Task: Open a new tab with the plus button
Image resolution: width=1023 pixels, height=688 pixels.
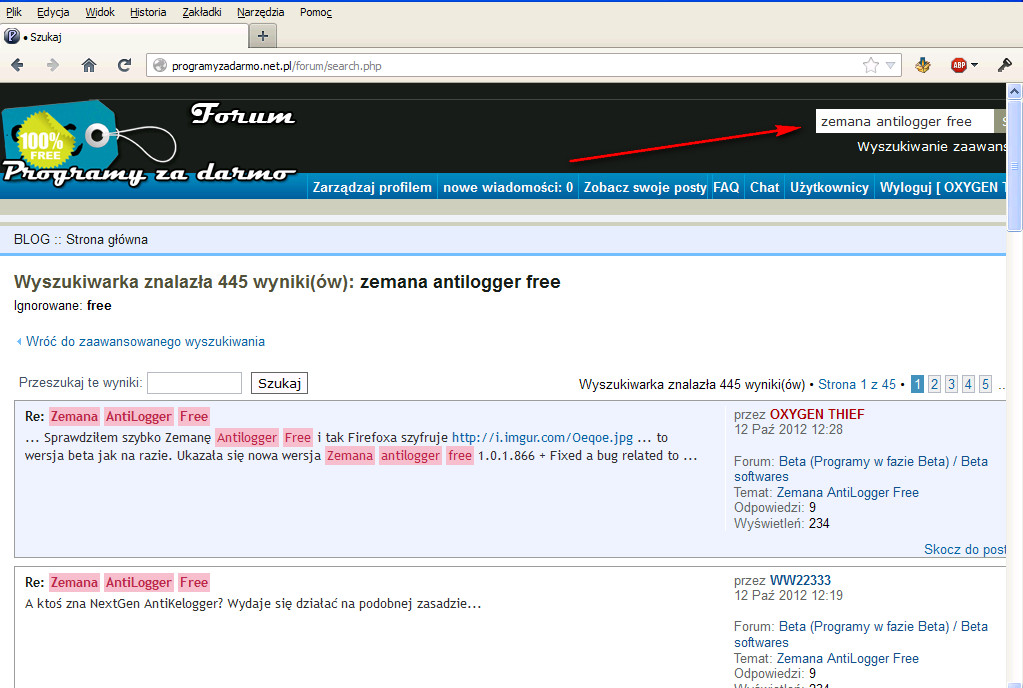Action: click(x=263, y=36)
